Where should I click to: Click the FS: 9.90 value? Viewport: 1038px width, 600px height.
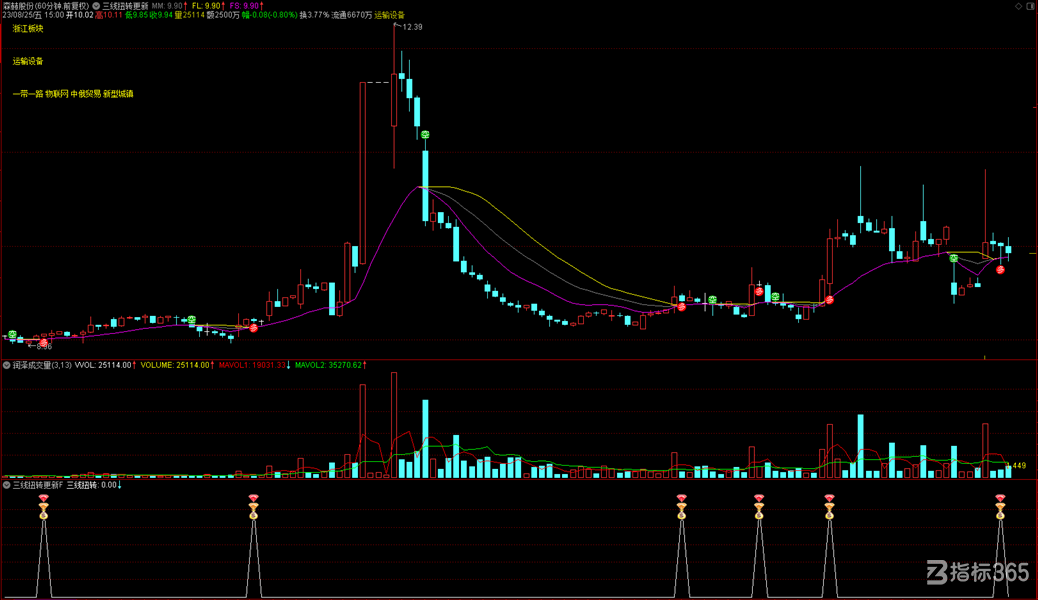pos(246,5)
